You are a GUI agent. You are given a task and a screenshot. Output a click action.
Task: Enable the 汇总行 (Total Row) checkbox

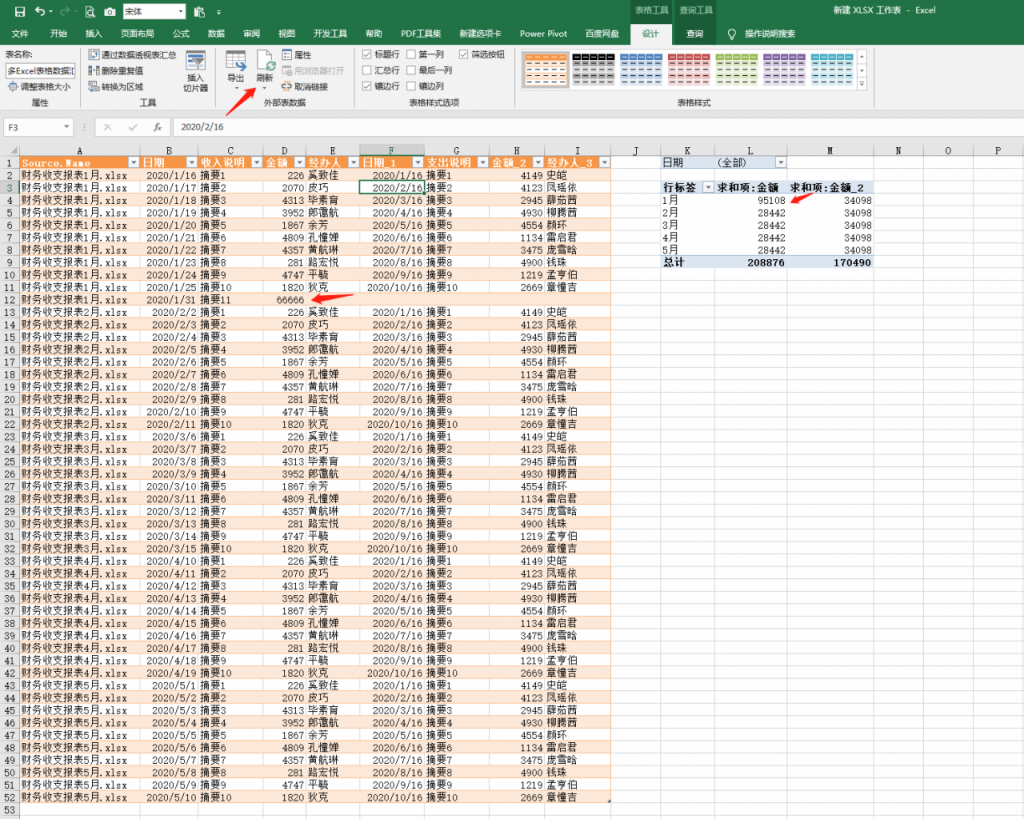[x=367, y=71]
